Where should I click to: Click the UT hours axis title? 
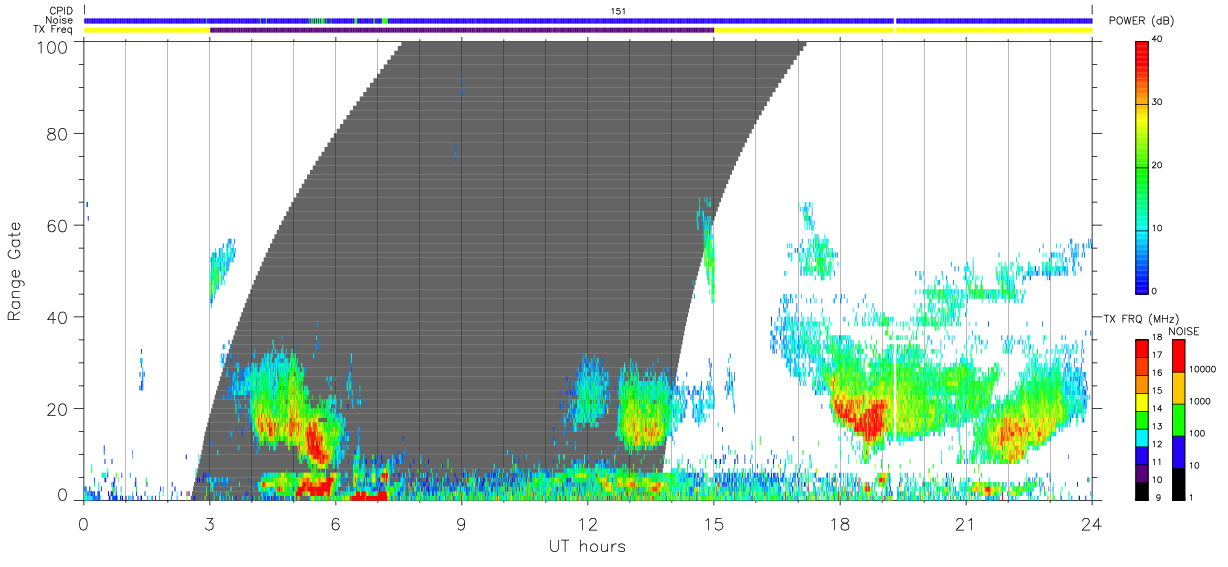(587, 546)
